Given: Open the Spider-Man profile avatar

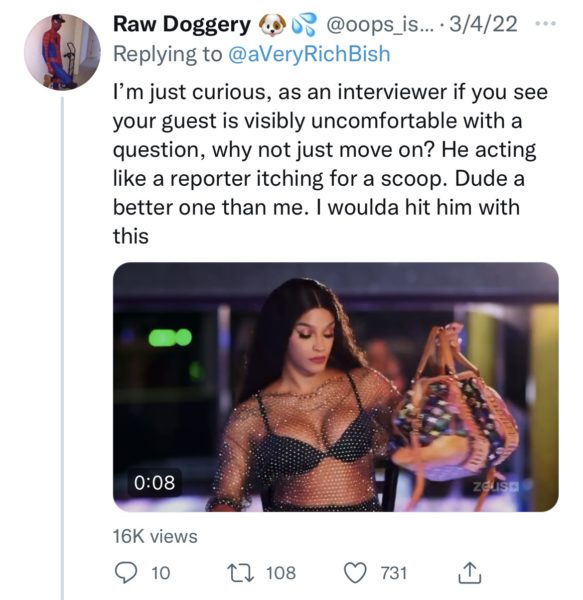Looking at the screenshot, I should [x=62, y=52].
